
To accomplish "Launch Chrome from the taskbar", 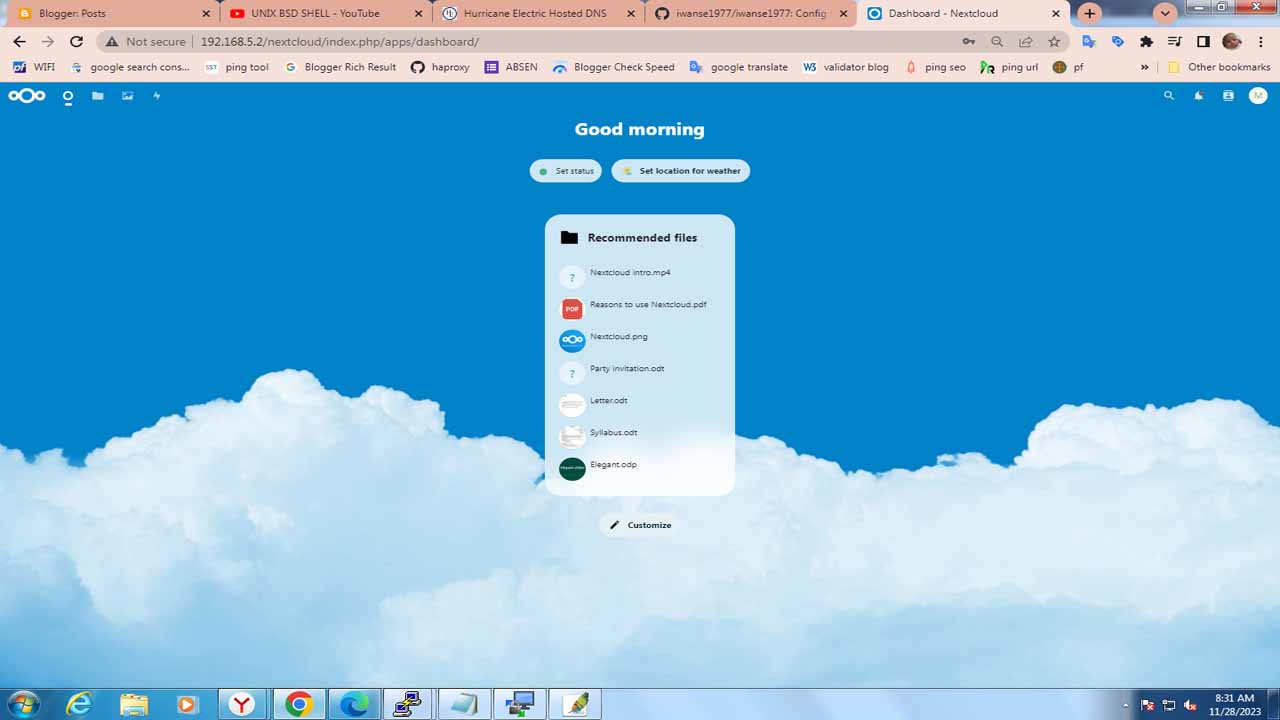I will click(x=298, y=703).
